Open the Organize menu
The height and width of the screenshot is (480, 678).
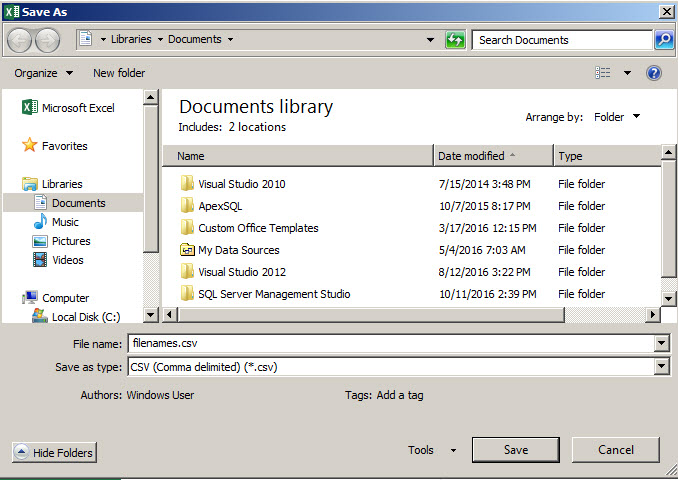tap(43, 73)
